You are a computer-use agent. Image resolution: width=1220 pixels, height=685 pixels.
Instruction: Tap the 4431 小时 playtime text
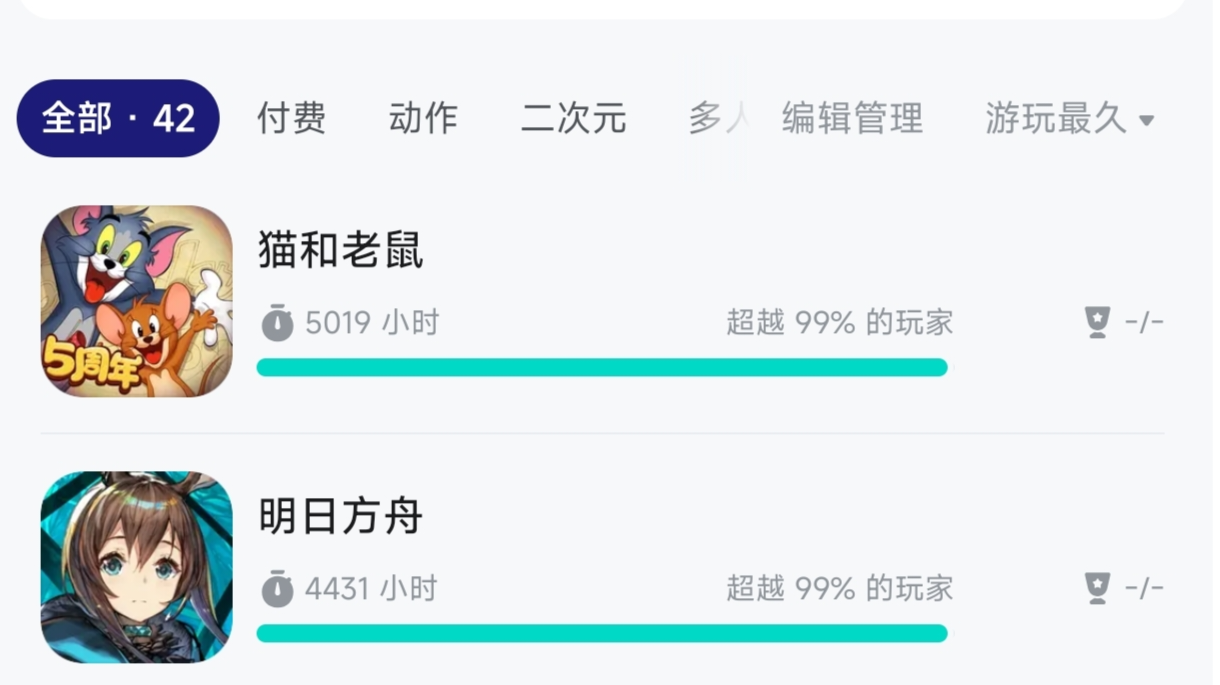click(x=372, y=589)
